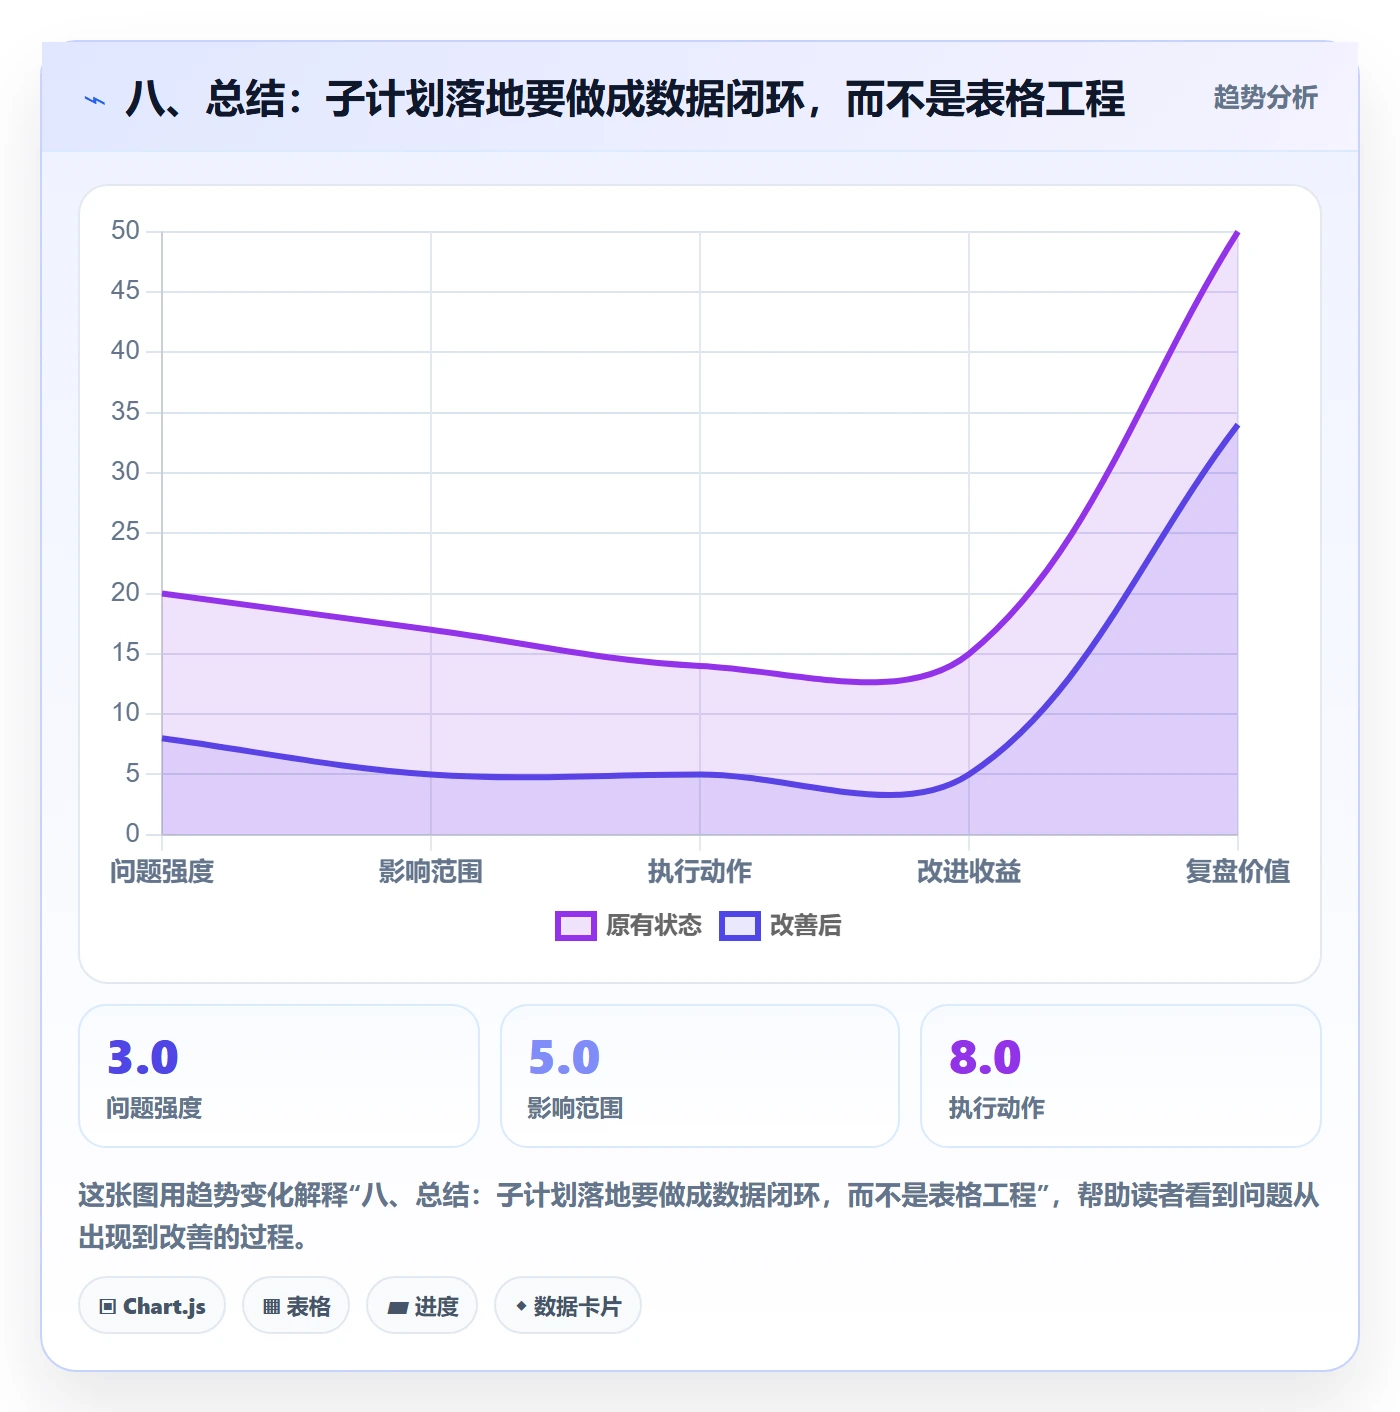Viewport: 1400px width, 1412px height.
Task: Click the y-axis value 0
Action: [133, 833]
